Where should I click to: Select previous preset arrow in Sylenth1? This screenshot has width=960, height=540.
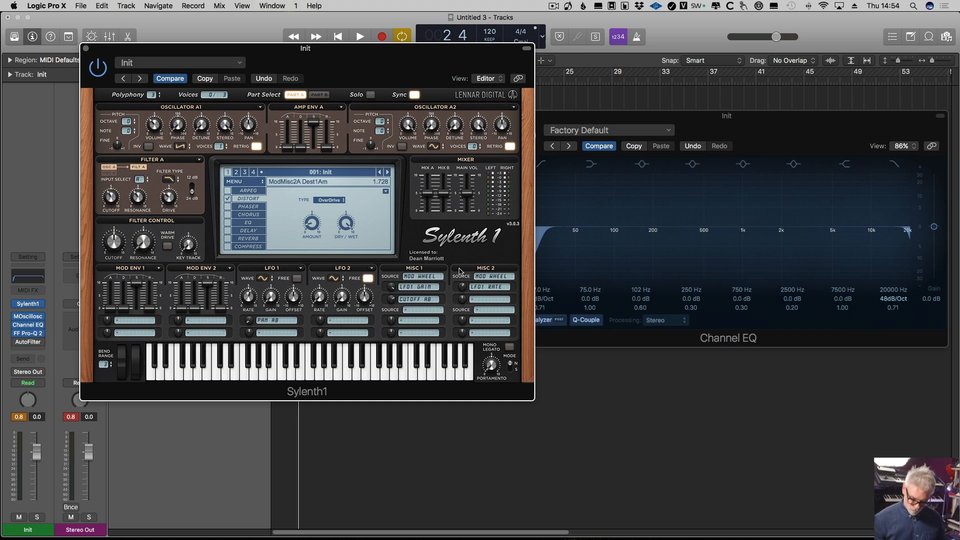point(123,78)
